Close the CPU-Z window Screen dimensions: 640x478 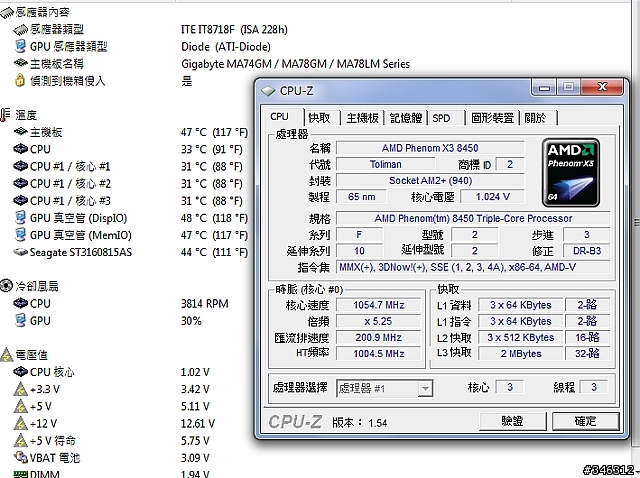(602, 87)
